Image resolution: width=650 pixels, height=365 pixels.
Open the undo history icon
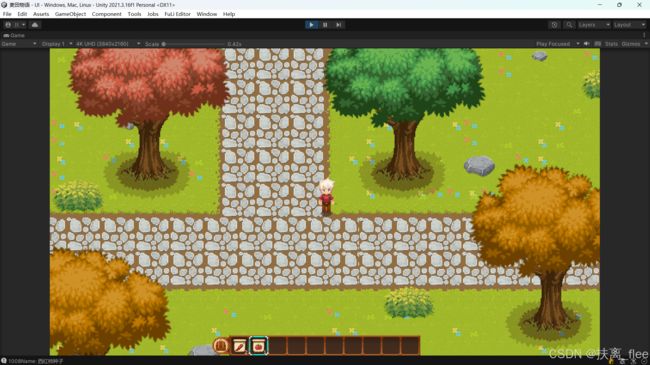pos(554,25)
